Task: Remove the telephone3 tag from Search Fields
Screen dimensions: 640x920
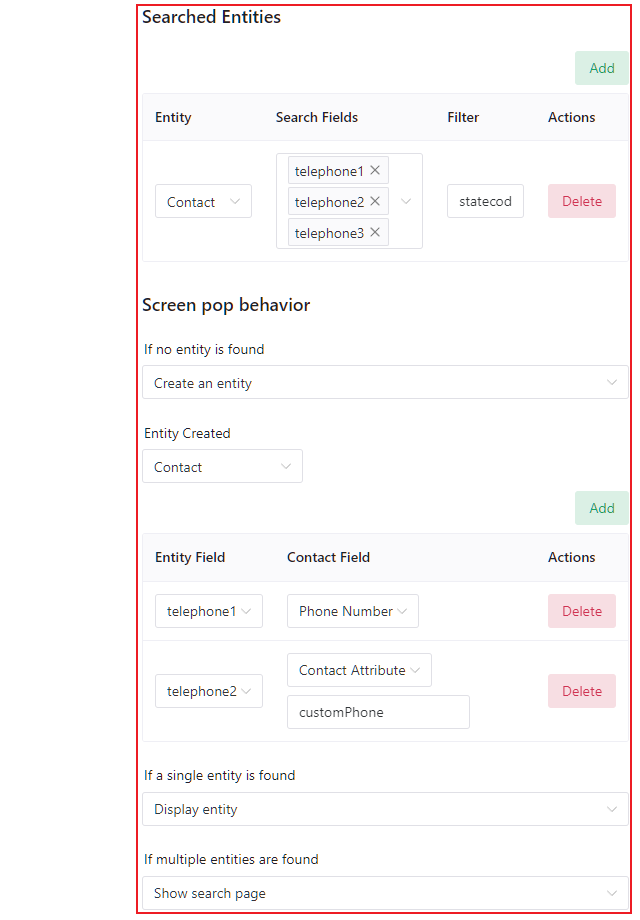Action: (x=374, y=232)
